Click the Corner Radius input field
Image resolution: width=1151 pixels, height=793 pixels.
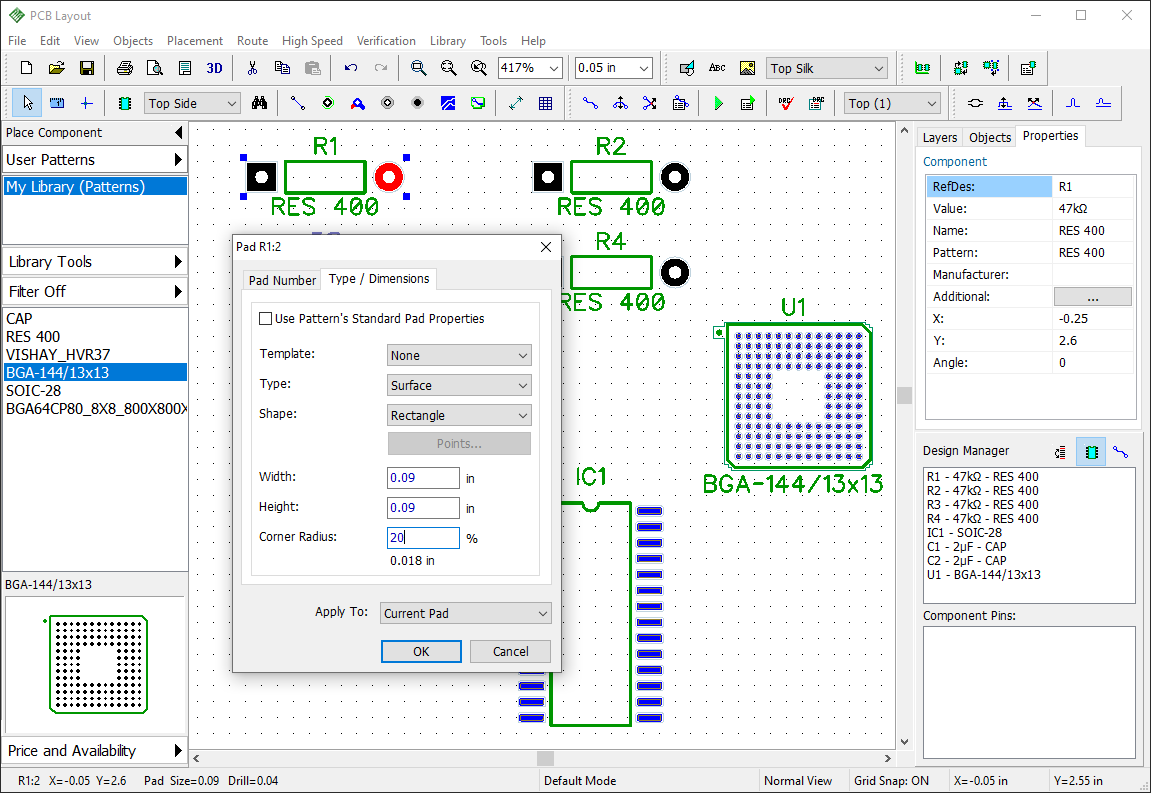[424, 538]
